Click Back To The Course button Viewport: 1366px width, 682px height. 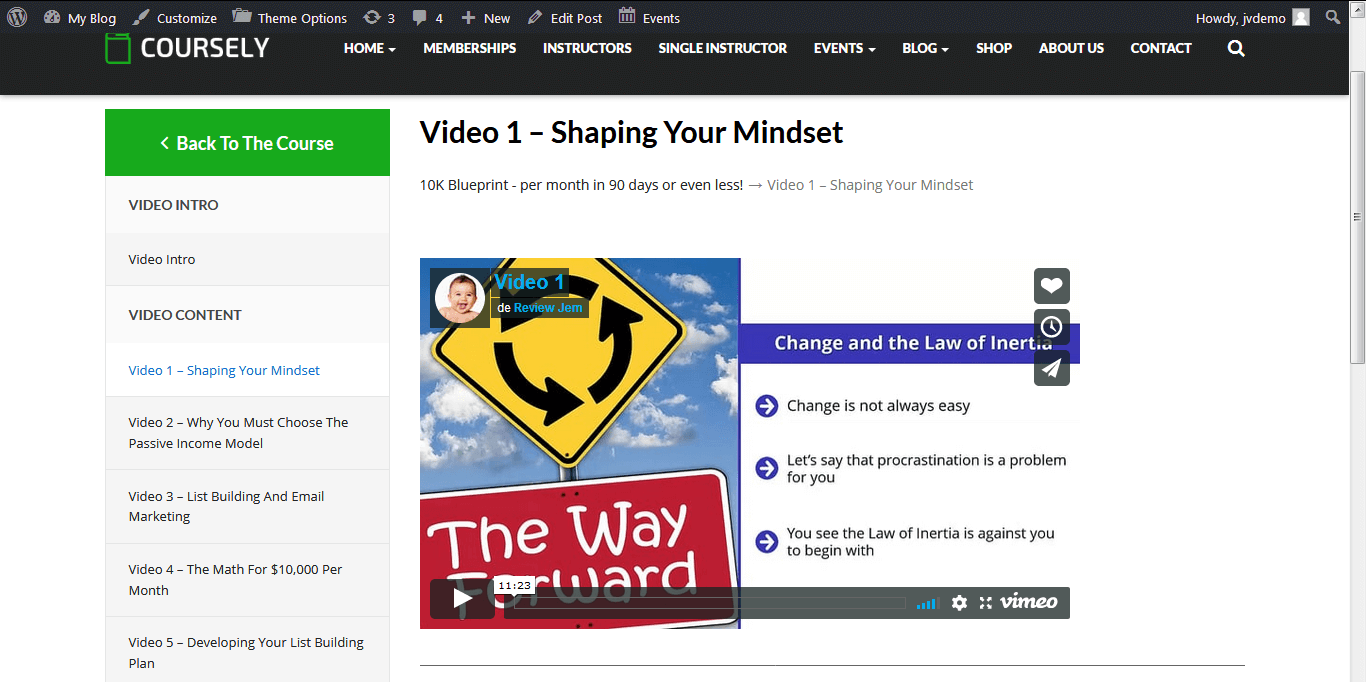tap(247, 143)
